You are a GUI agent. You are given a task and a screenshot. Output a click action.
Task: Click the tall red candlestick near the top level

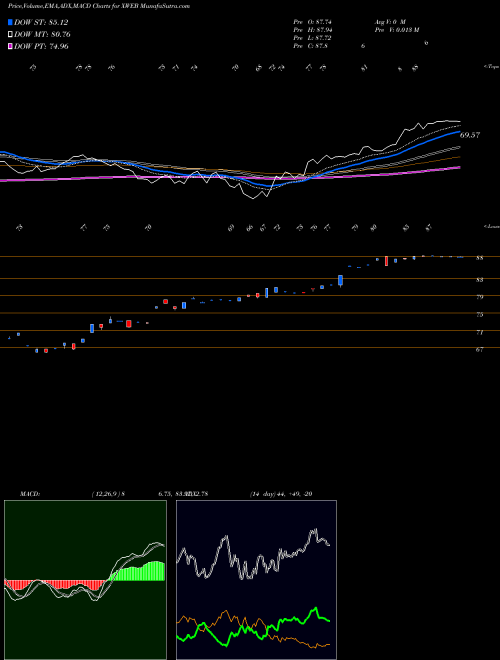coord(386,261)
